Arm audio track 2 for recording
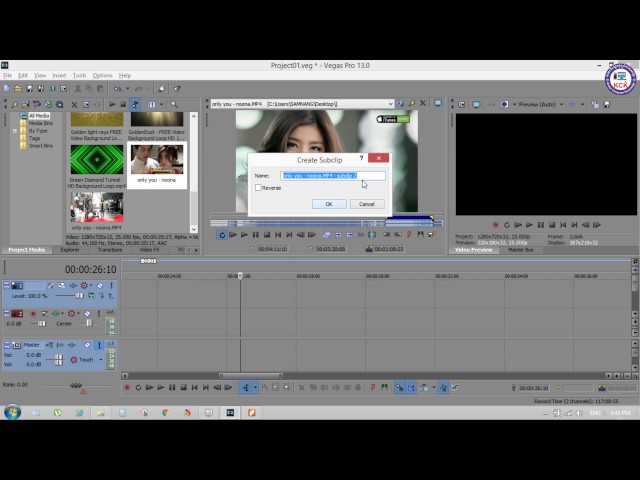This screenshot has height=480, width=640. click(x=33, y=313)
